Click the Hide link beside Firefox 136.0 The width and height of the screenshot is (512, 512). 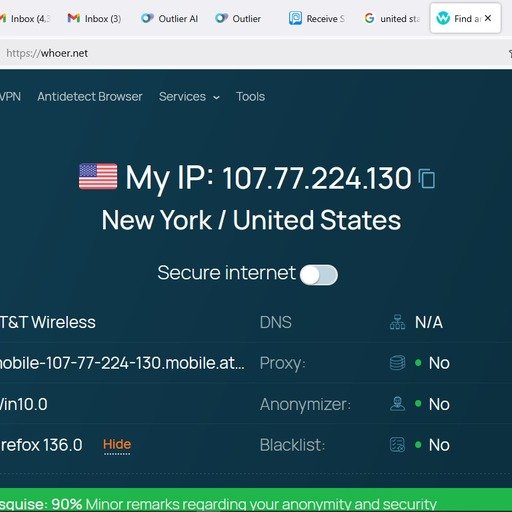117,444
